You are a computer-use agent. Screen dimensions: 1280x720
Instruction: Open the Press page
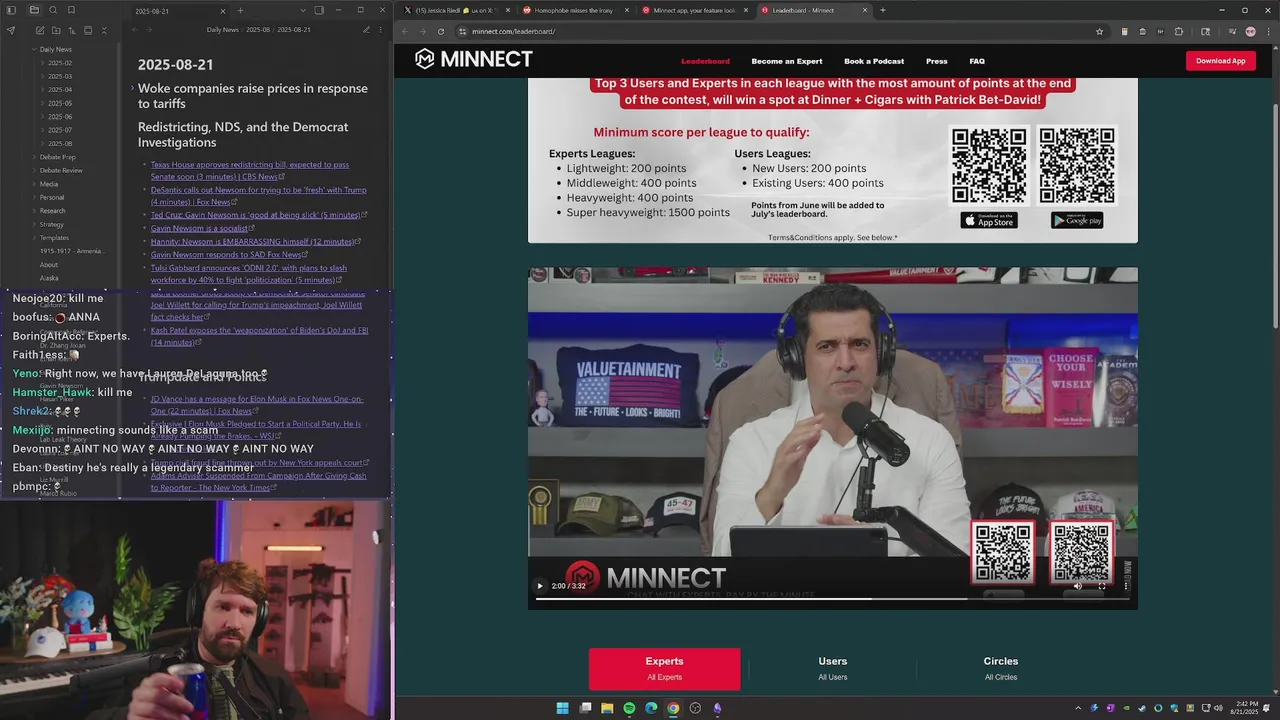coord(937,61)
